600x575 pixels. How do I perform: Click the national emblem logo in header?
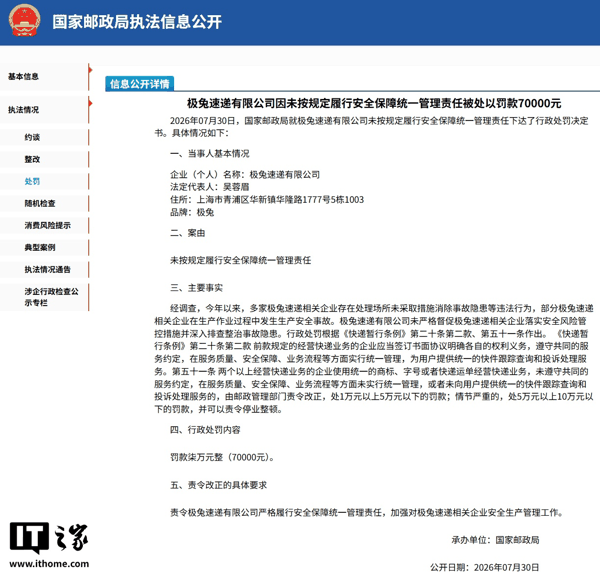coord(24,22)
